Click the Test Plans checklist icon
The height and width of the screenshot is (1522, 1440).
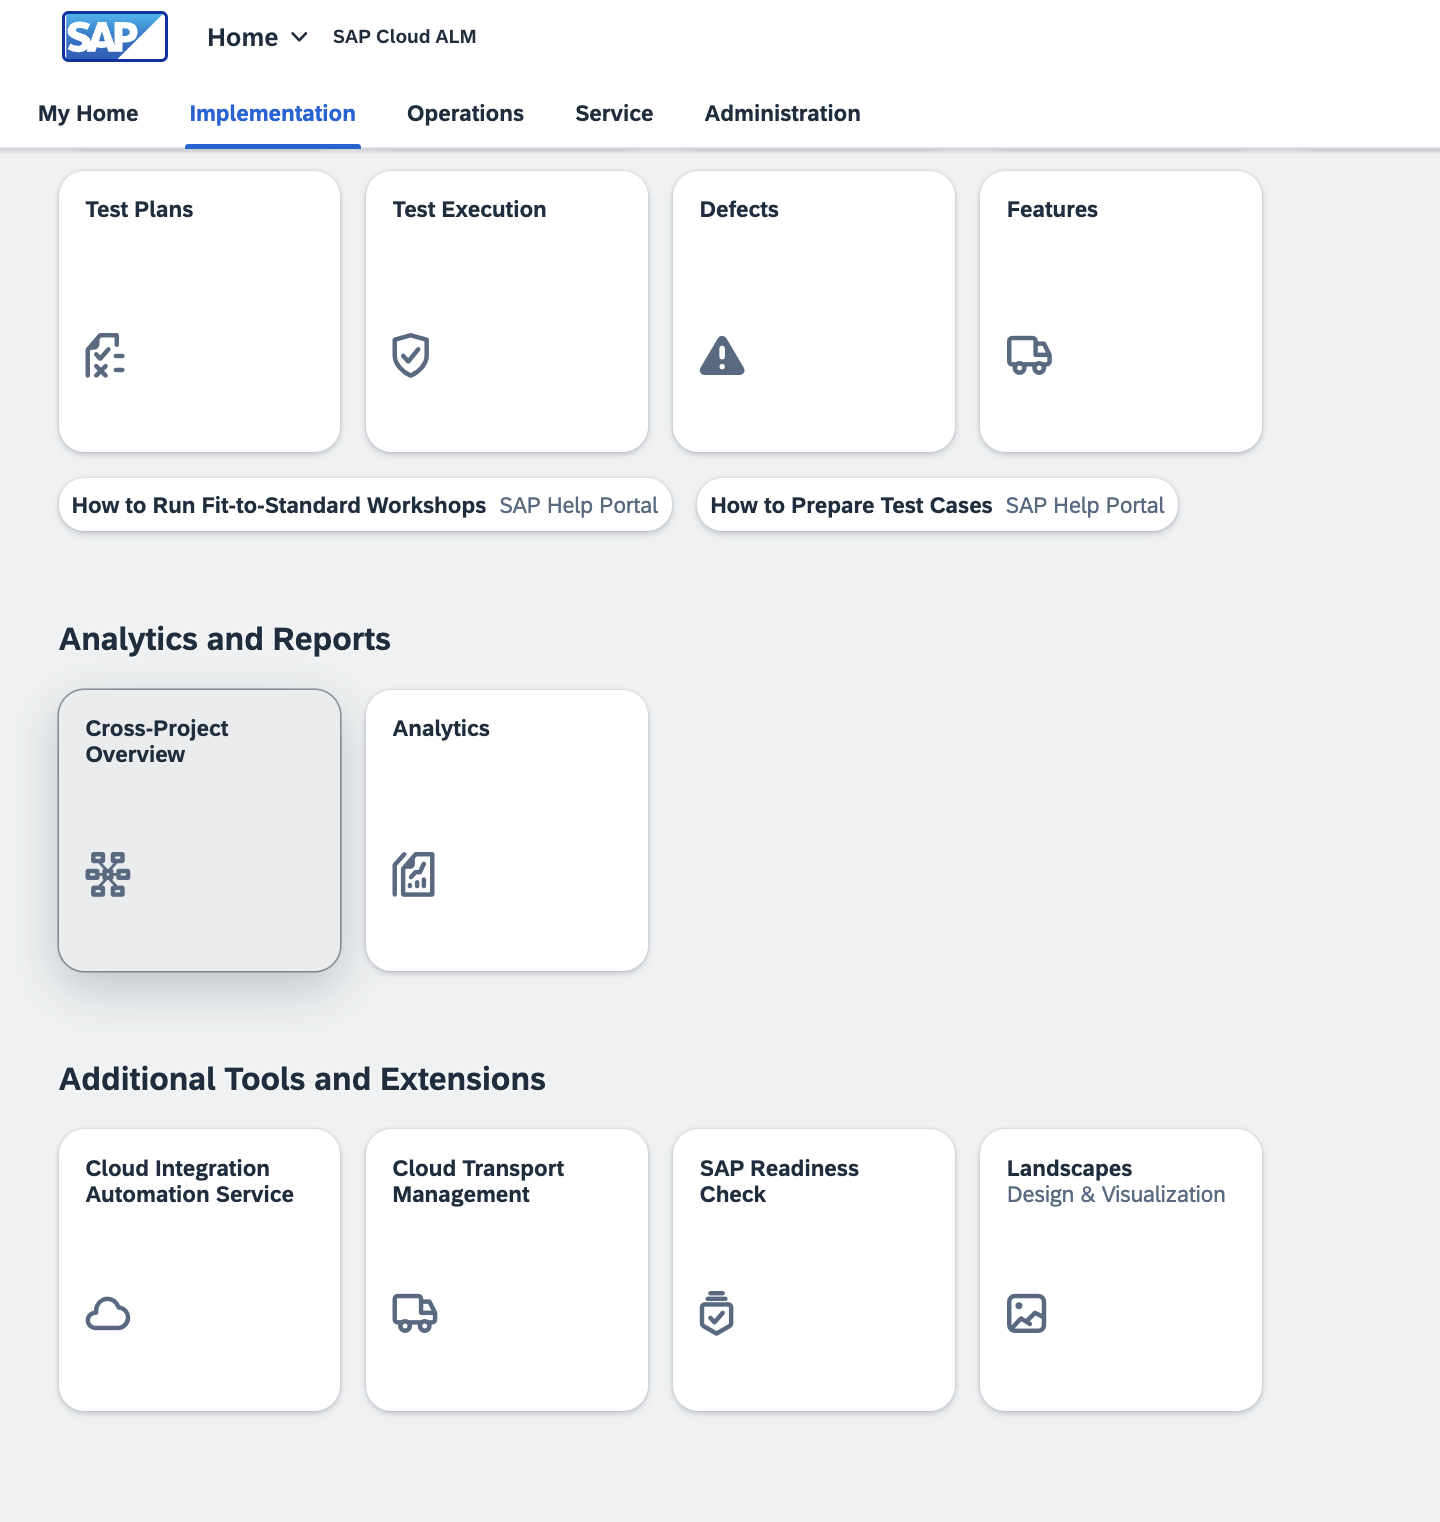(x=105, y=356)
